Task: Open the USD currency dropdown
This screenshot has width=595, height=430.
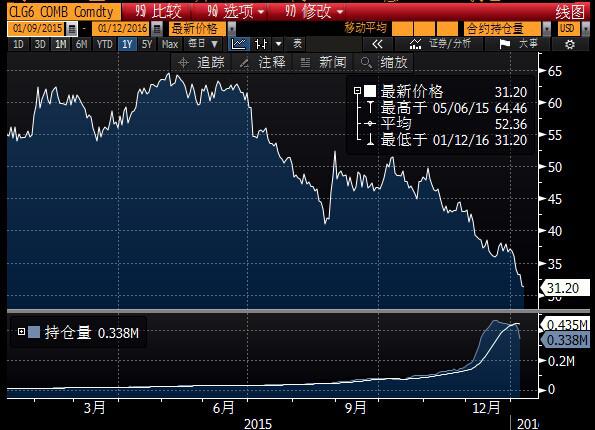Action: click(585, 29)
